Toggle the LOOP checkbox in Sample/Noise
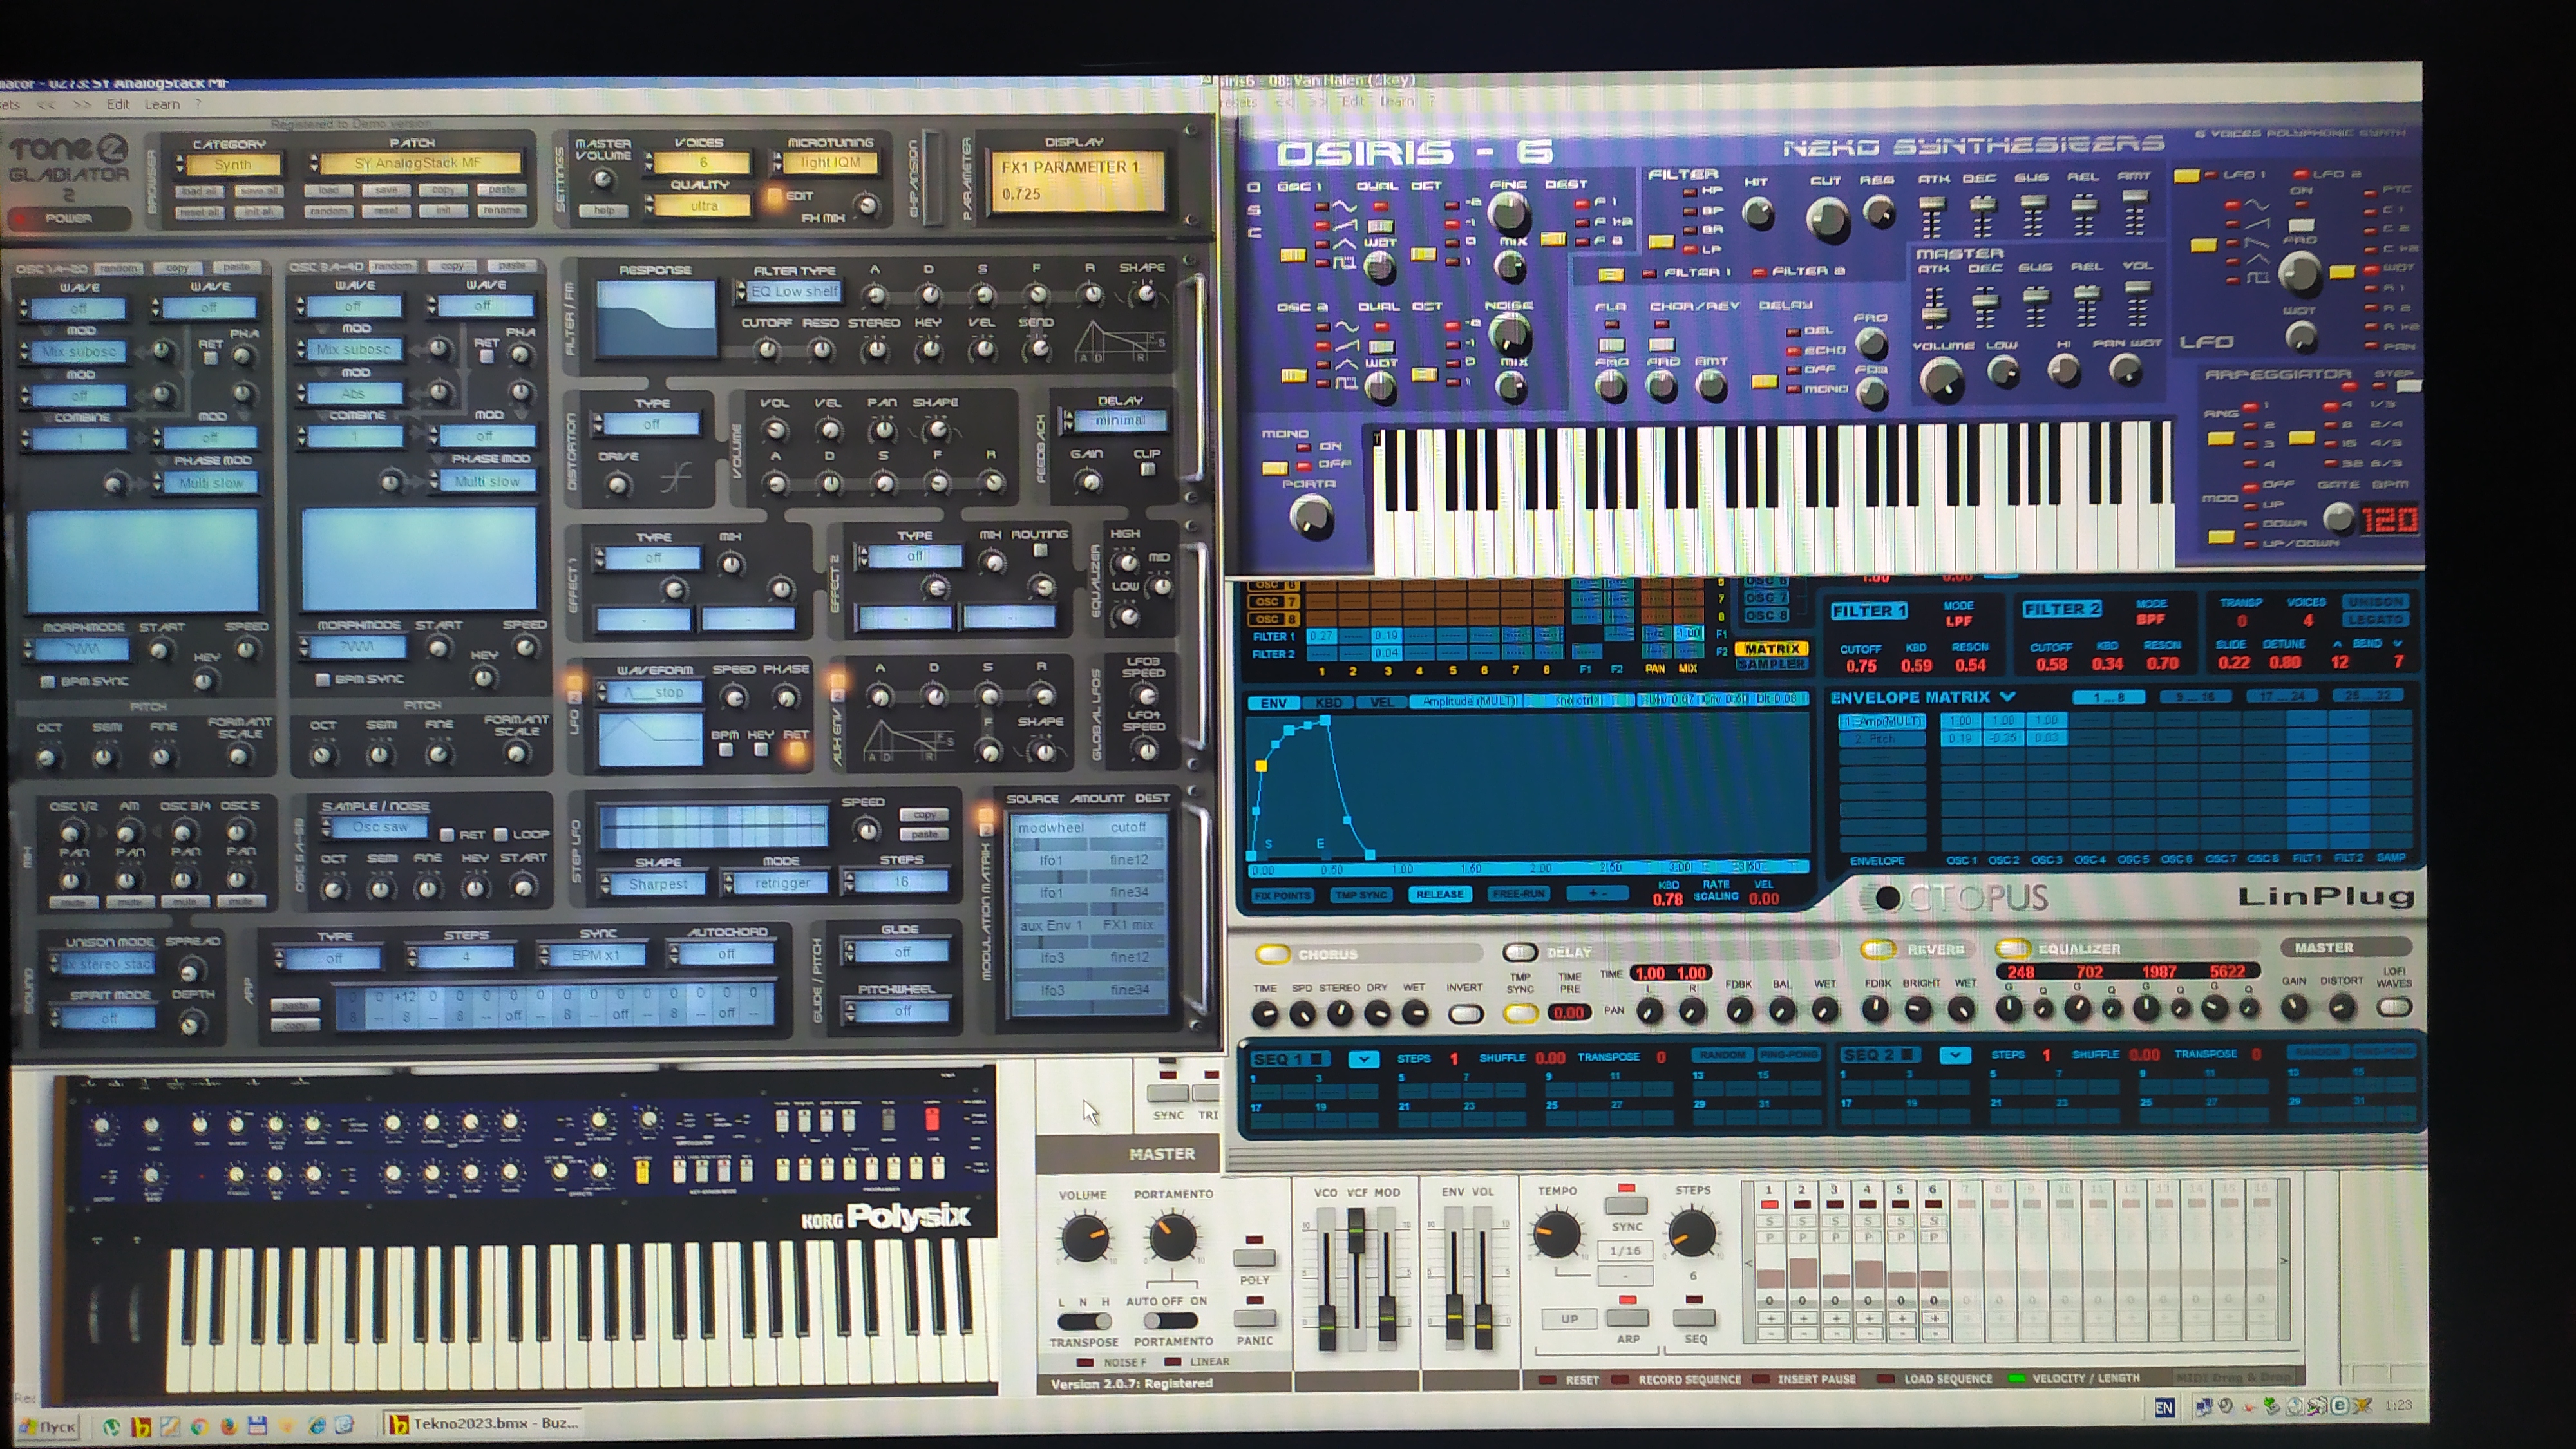The width and height of the screenshot is (2576, 1449). coord(501,834)
